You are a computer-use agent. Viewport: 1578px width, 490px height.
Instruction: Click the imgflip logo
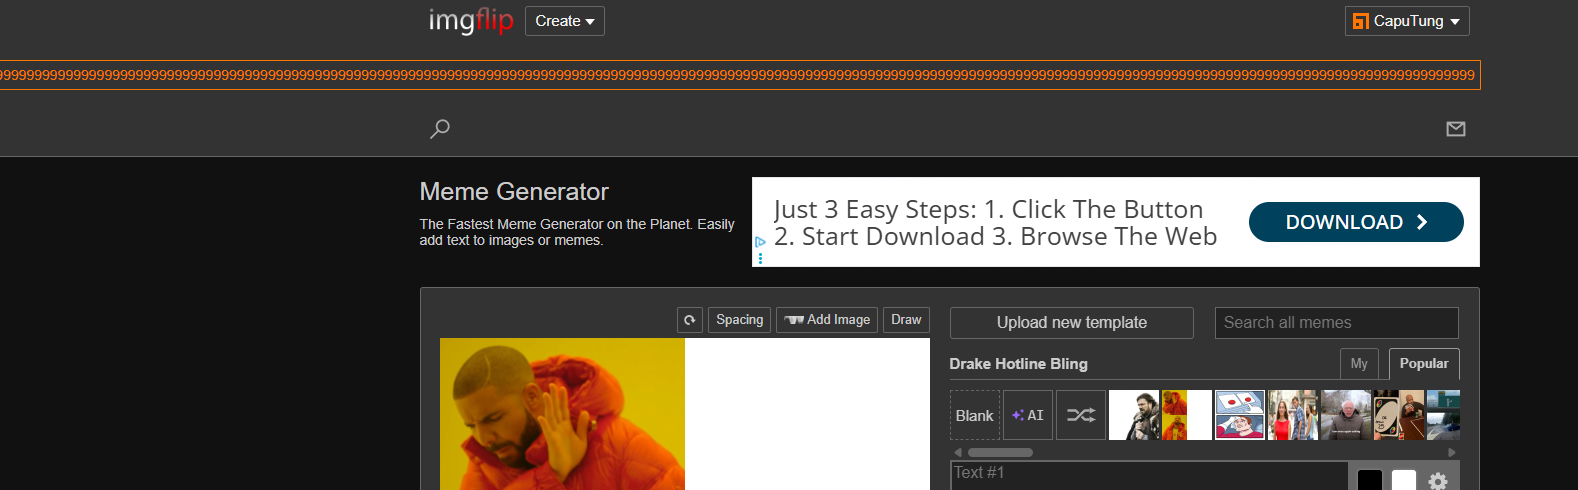470,21
